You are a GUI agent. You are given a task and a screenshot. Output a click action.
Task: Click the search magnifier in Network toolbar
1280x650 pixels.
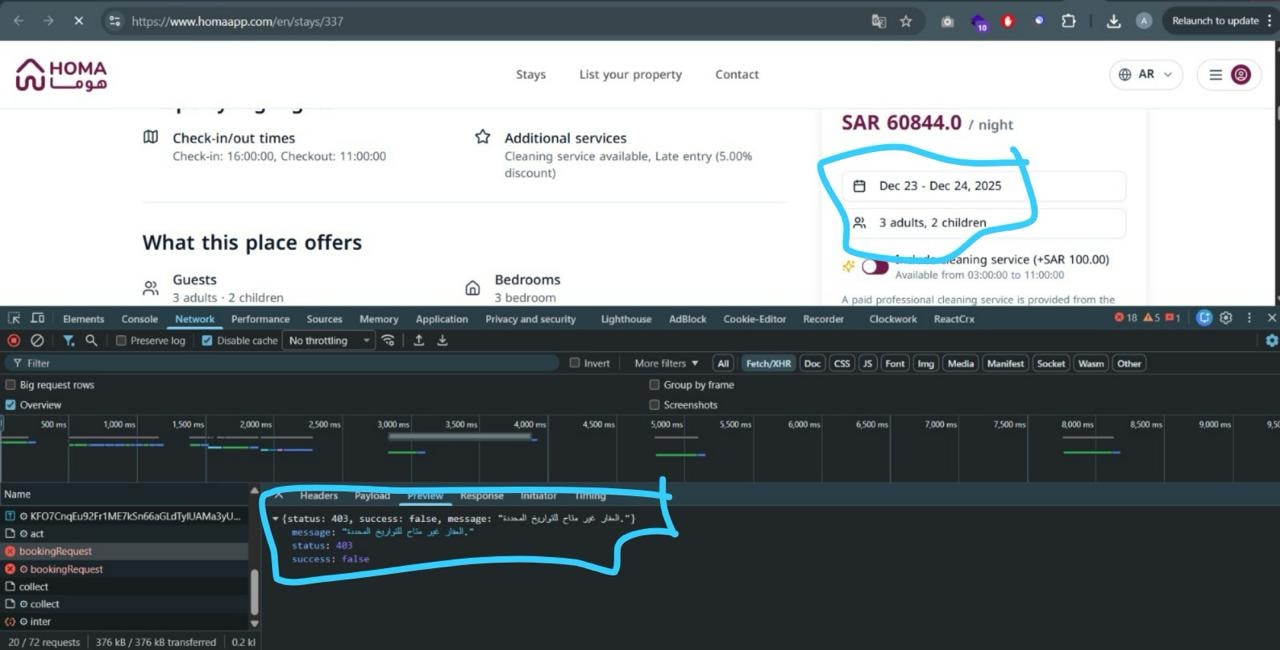[x=91, y=341]
